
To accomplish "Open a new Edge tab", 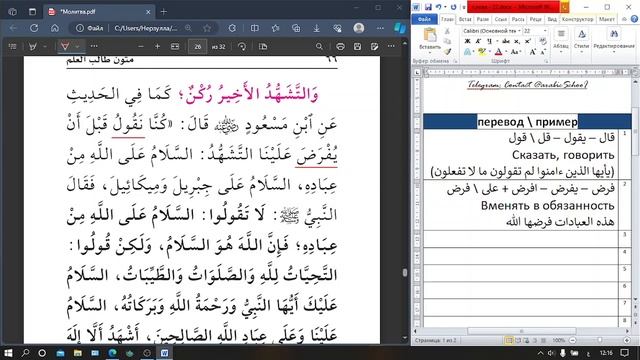I will point(164,12).
